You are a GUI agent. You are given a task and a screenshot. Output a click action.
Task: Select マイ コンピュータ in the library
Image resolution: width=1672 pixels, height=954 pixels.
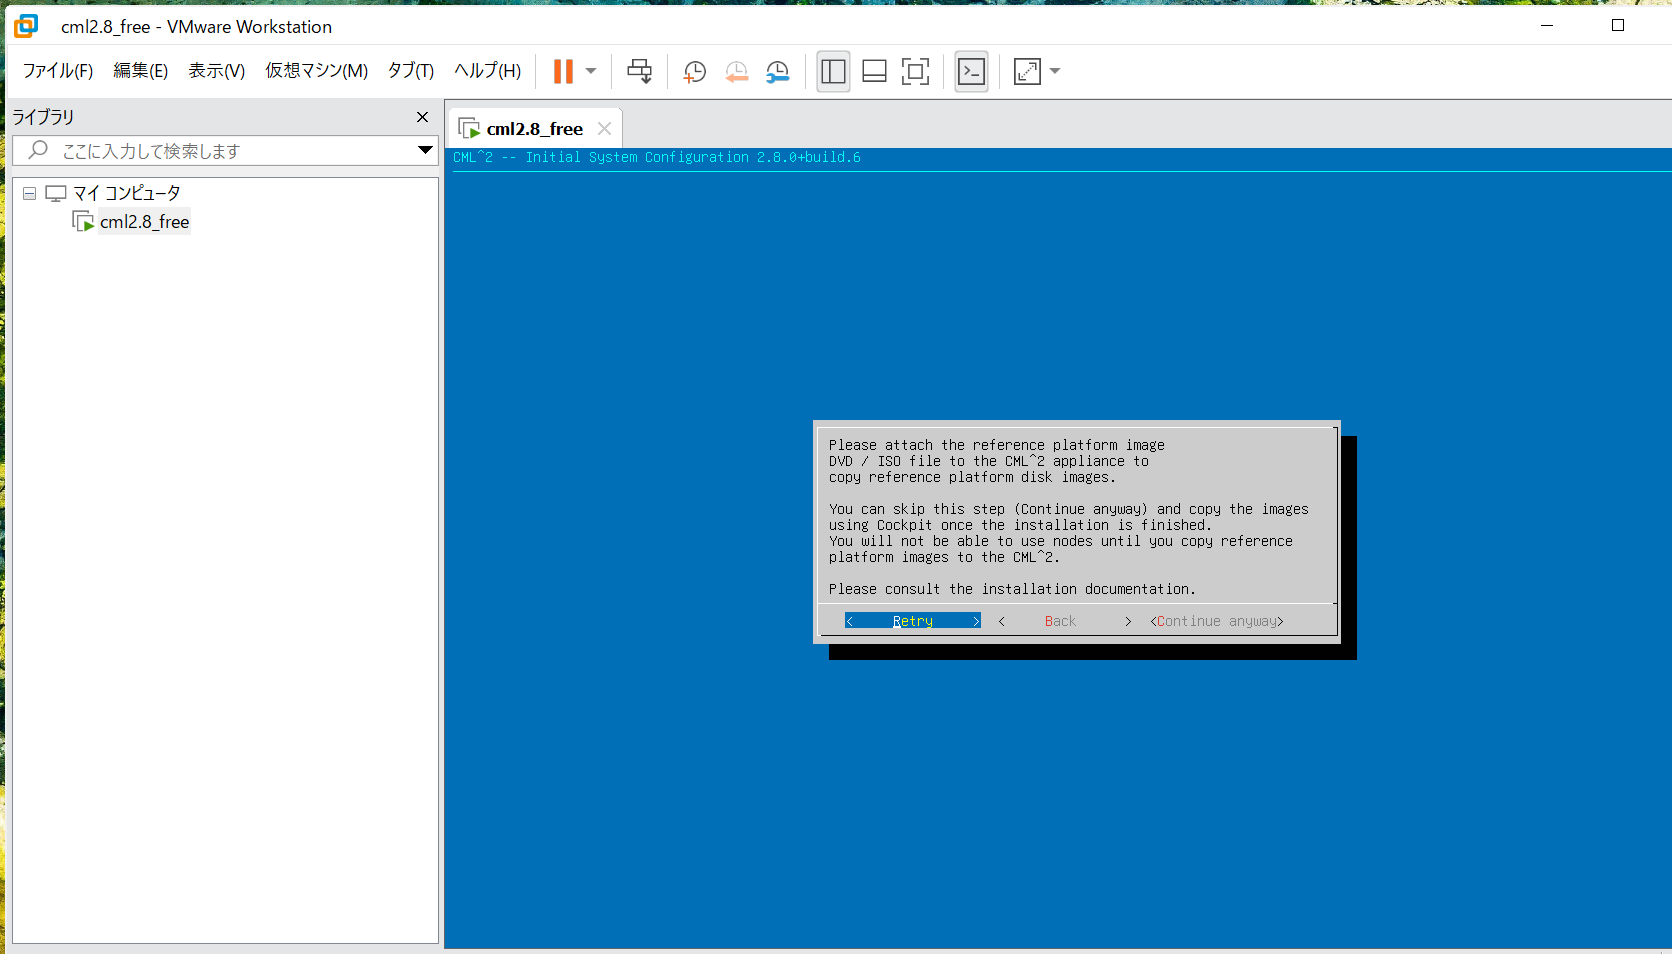tap(126, 193)
